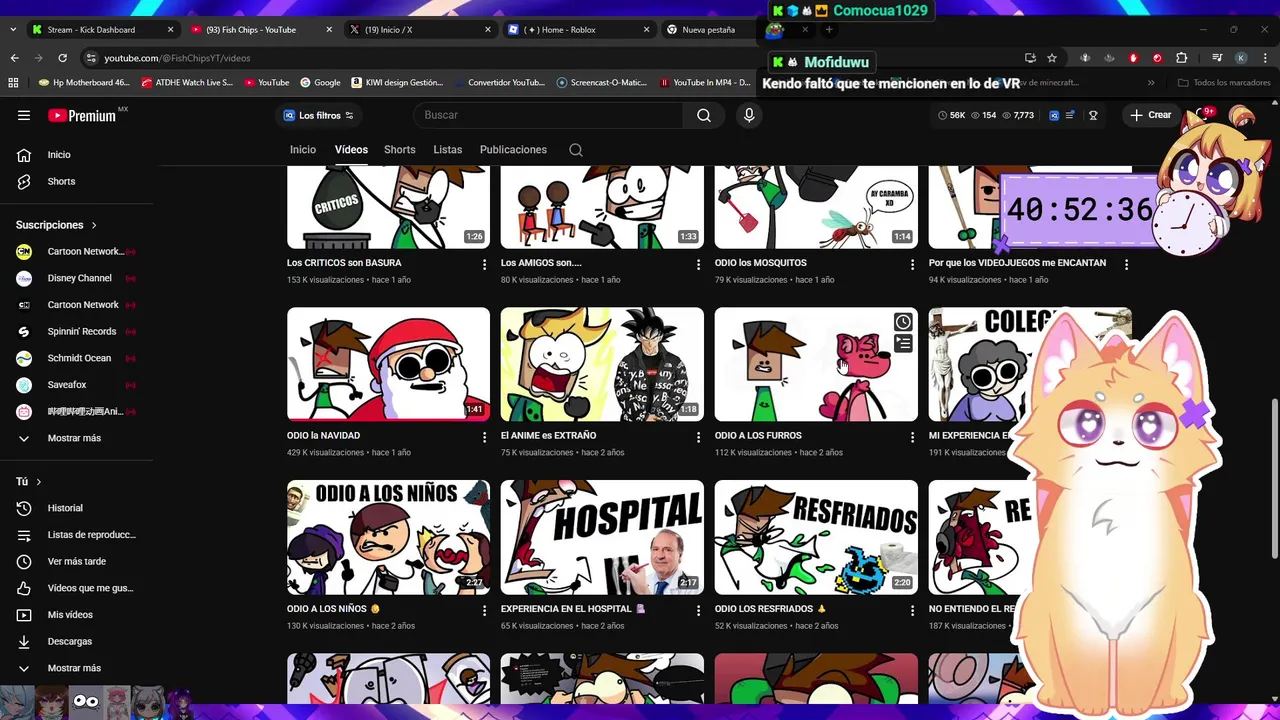The image size is (1280, 720).
Task: Go back with the browser back arrow
Action: pyautogui.click(x=14, y=58)
